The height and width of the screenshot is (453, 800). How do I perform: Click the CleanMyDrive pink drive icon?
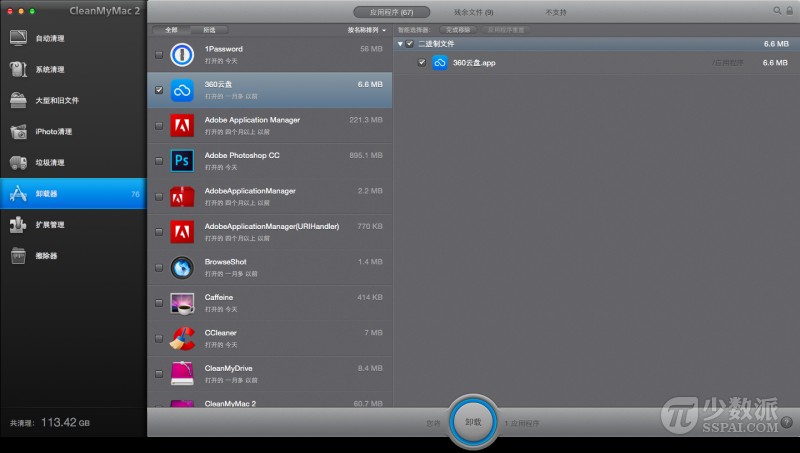(182, 374)
